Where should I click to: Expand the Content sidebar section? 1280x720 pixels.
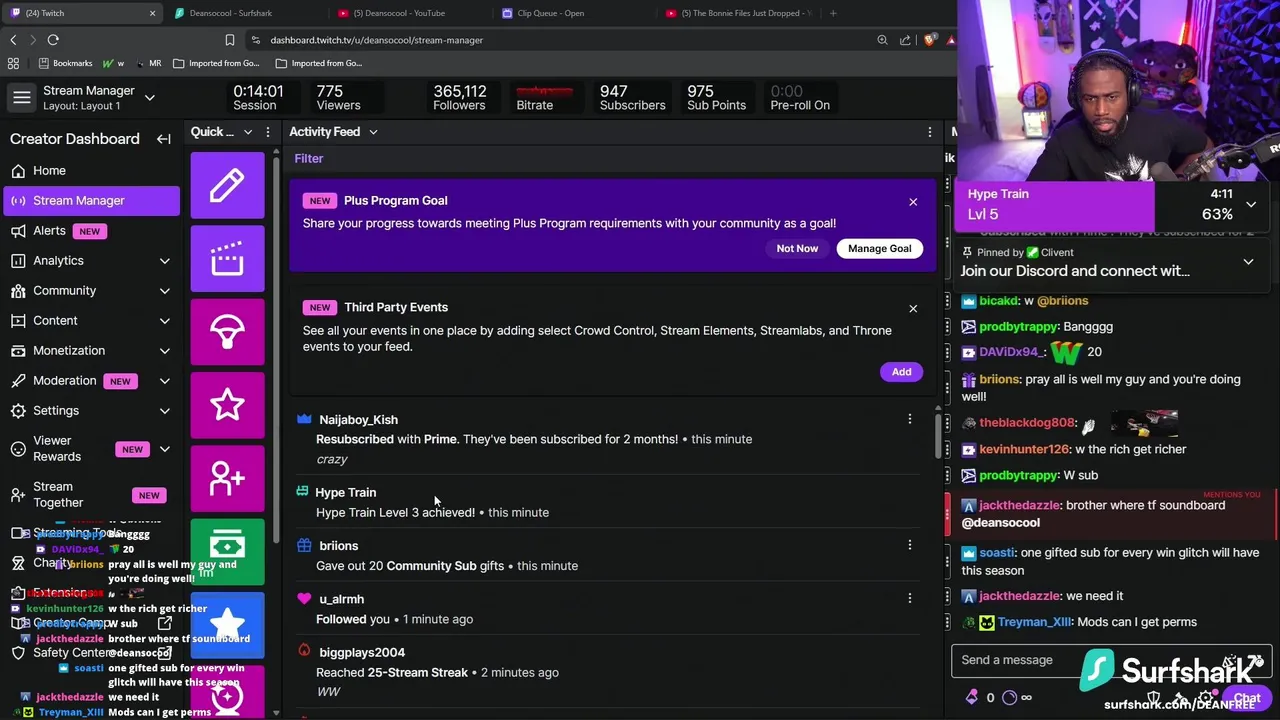pyautogui.click(x=164, y=321)
